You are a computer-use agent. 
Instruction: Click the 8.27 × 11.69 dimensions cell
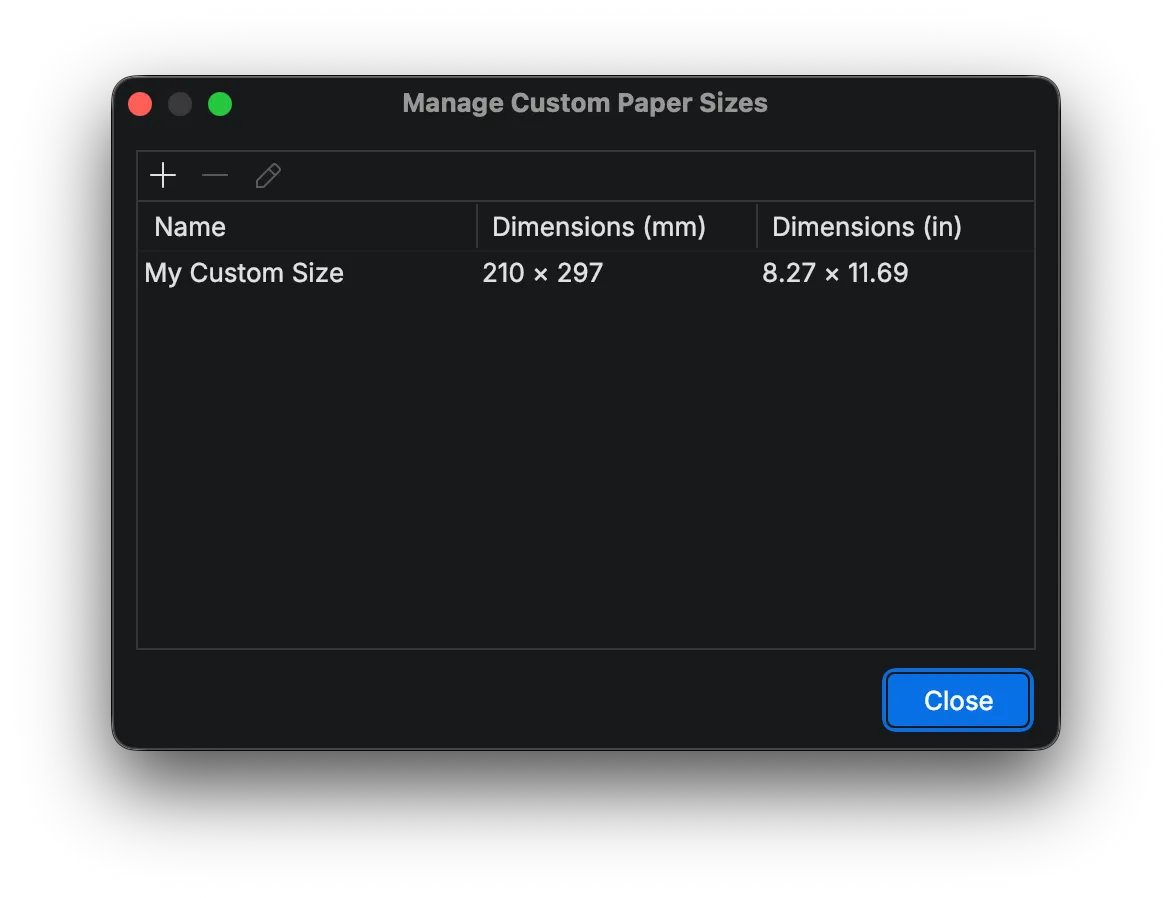pyautogui.click(x=835, y=272)
